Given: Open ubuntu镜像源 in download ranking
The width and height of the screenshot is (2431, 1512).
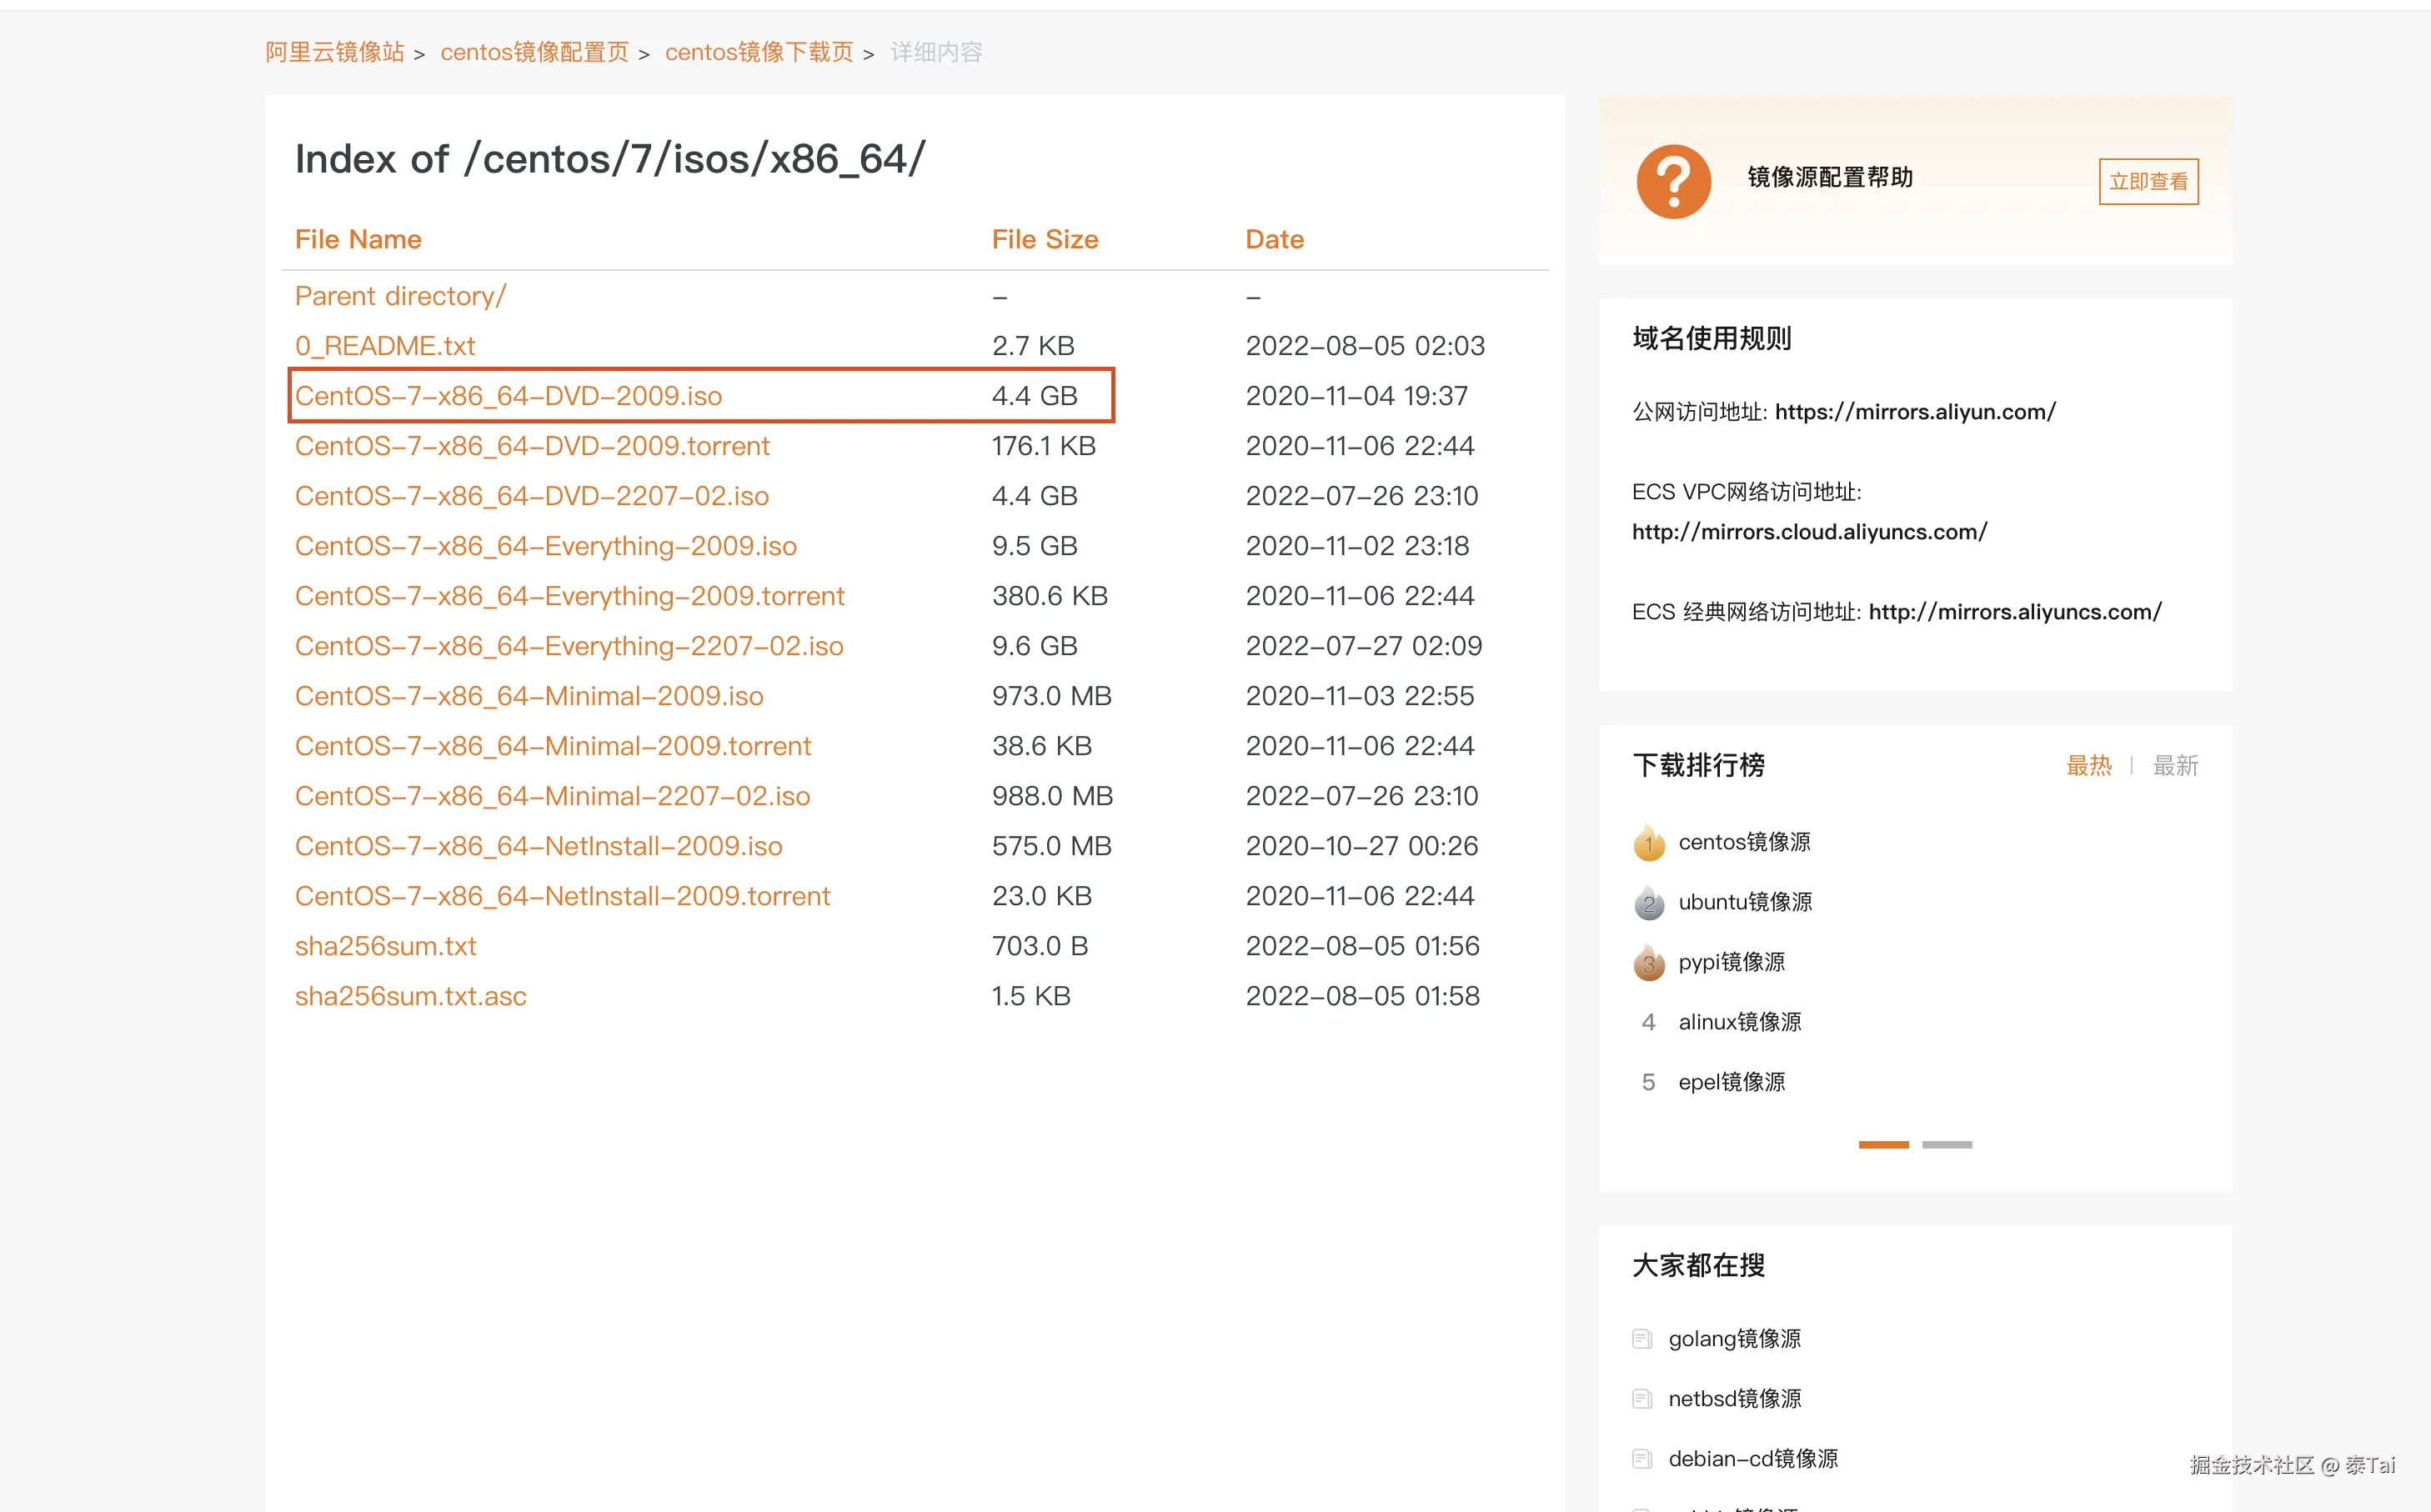Looking at the screenshot, I should [x=1744, y=902].
